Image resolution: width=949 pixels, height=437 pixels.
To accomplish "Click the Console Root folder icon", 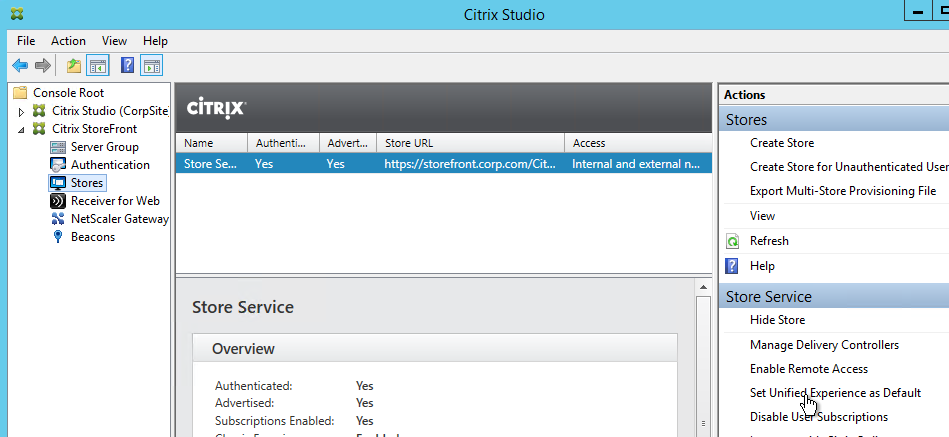I will (x=21, y=93).
